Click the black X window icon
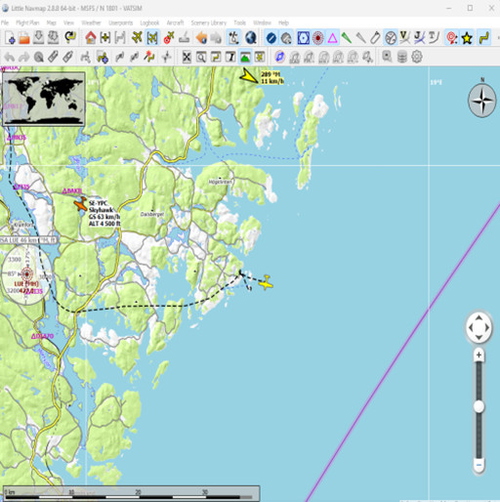Viewport: 500px width, 502px height. pyautogui.click(x=187, y=57)
